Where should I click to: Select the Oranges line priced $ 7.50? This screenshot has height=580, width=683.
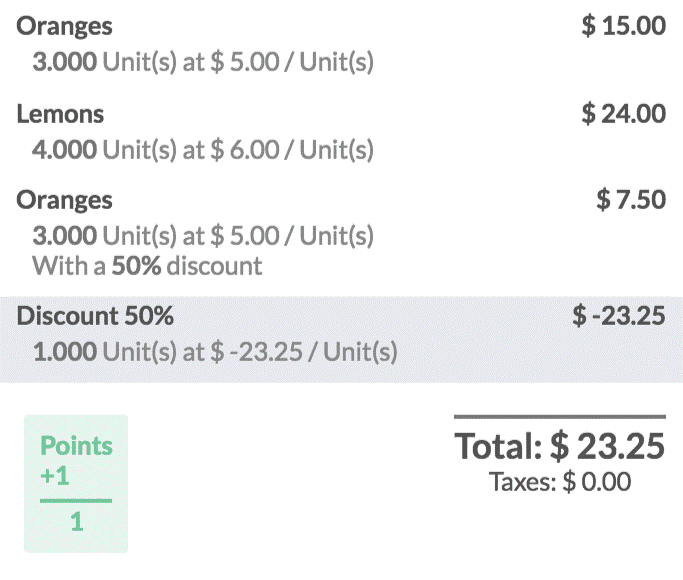[x=65, y=201]
